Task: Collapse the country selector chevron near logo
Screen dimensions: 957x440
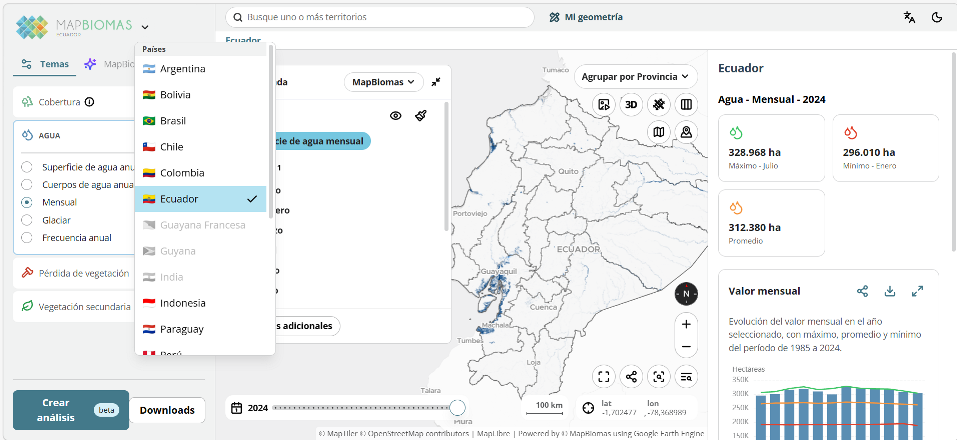Action: click(146, 27)
